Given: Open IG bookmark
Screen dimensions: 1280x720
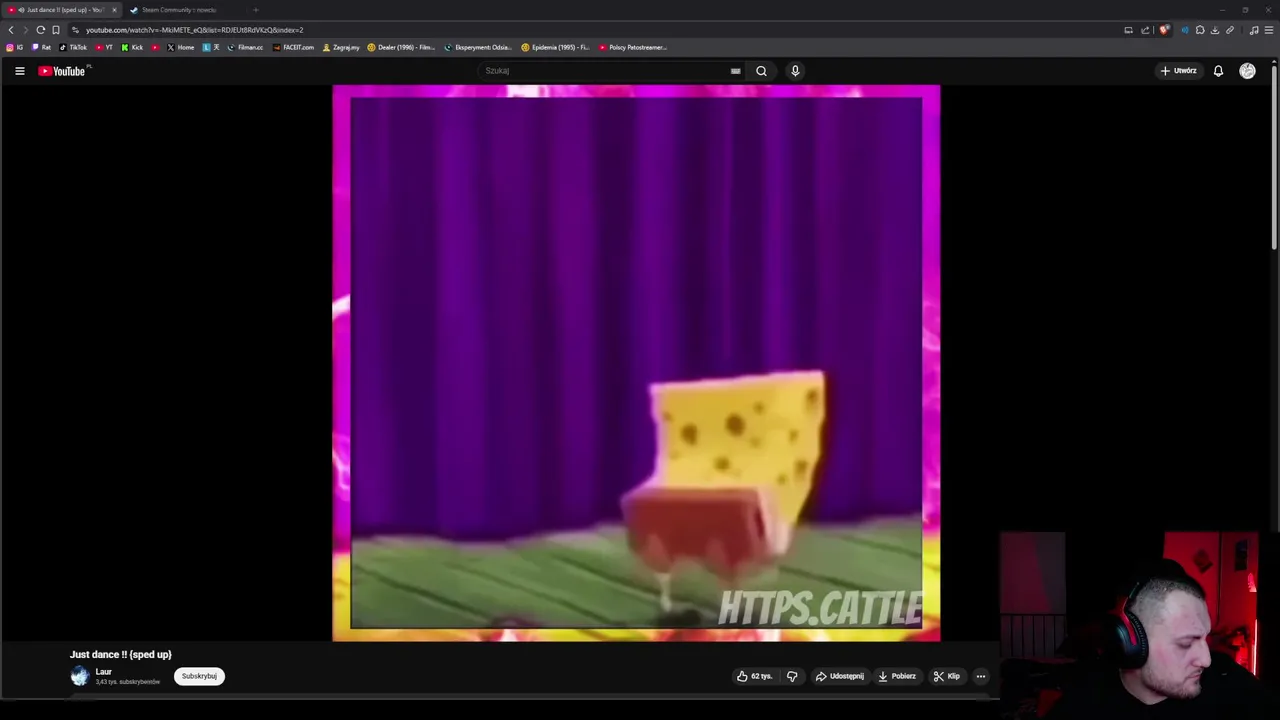Looking at the screenshot, I should [x=15, y=47].
